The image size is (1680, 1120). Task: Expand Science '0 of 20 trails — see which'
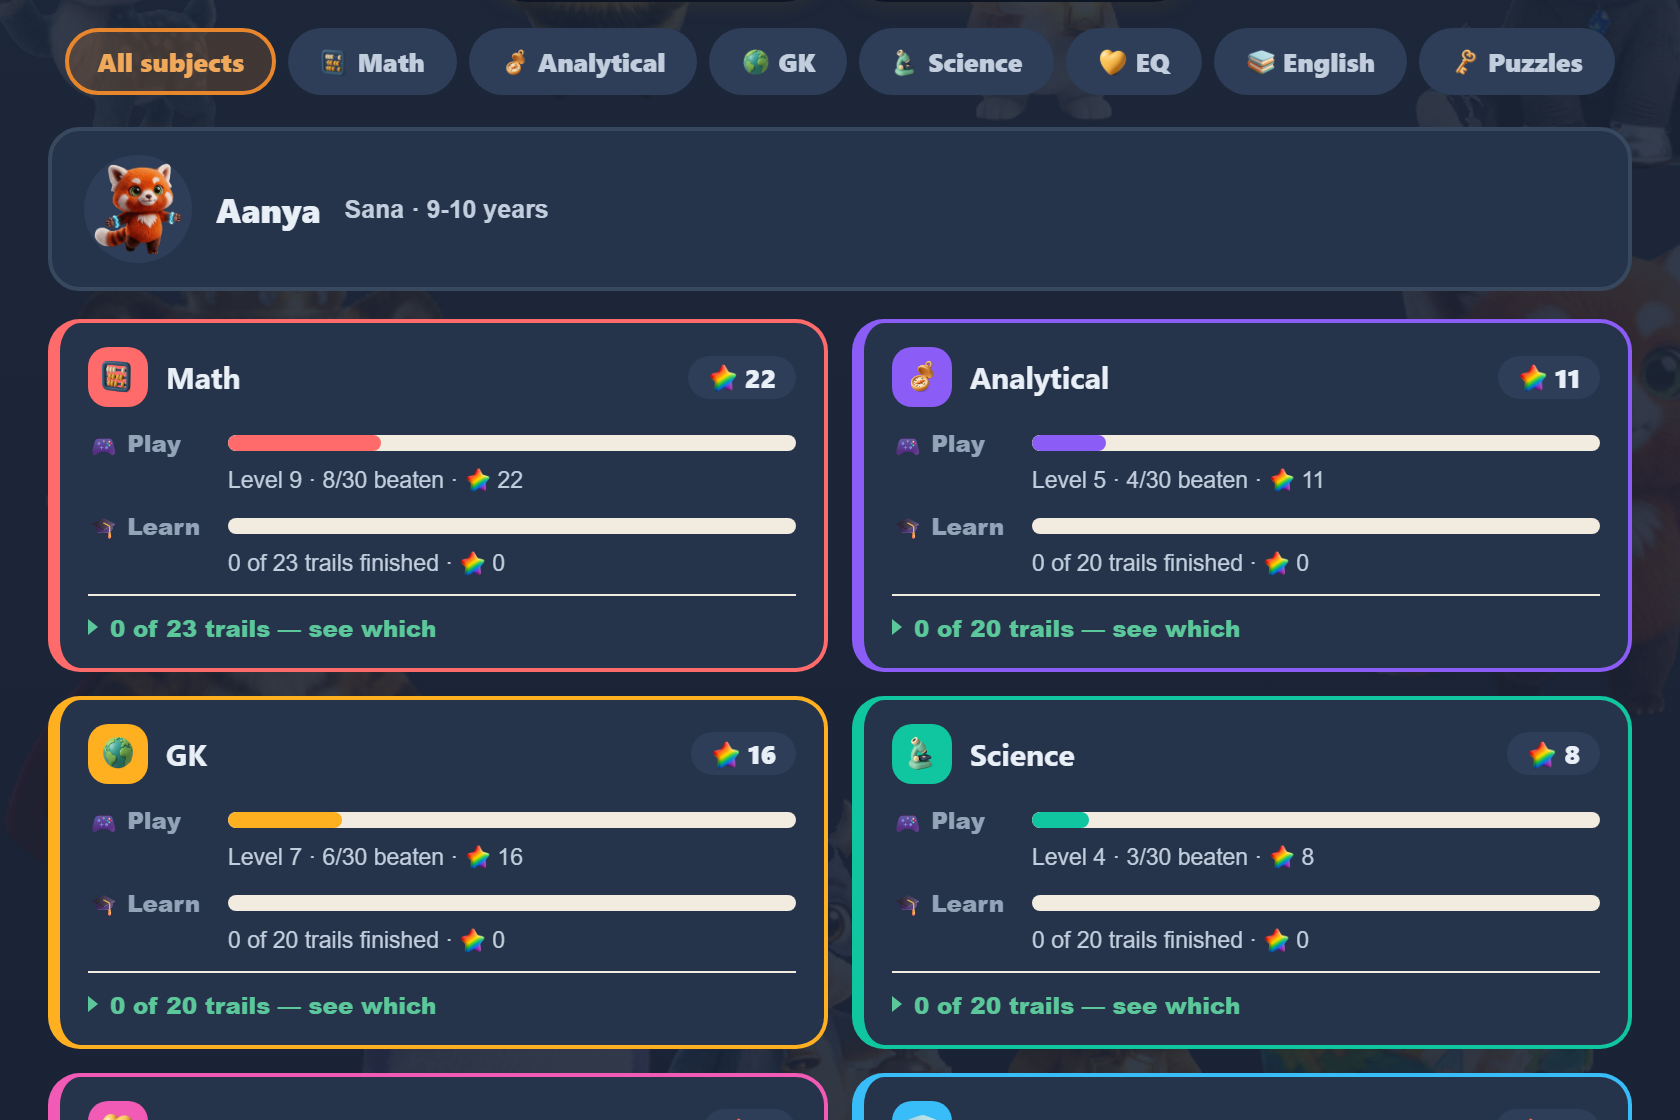click(1066, 1006)
